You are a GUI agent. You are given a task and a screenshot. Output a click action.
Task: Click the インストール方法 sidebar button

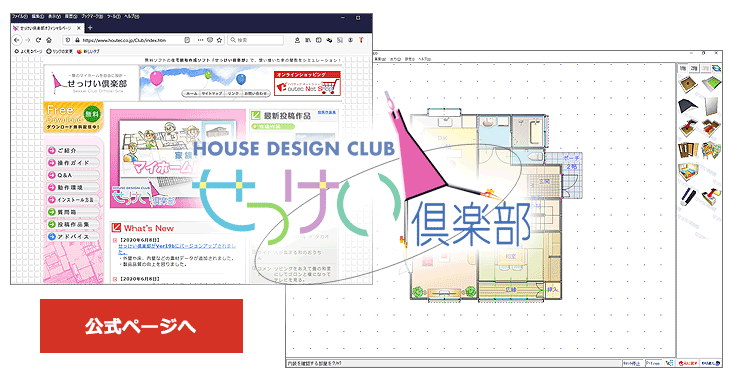click(x=74, y=199)
